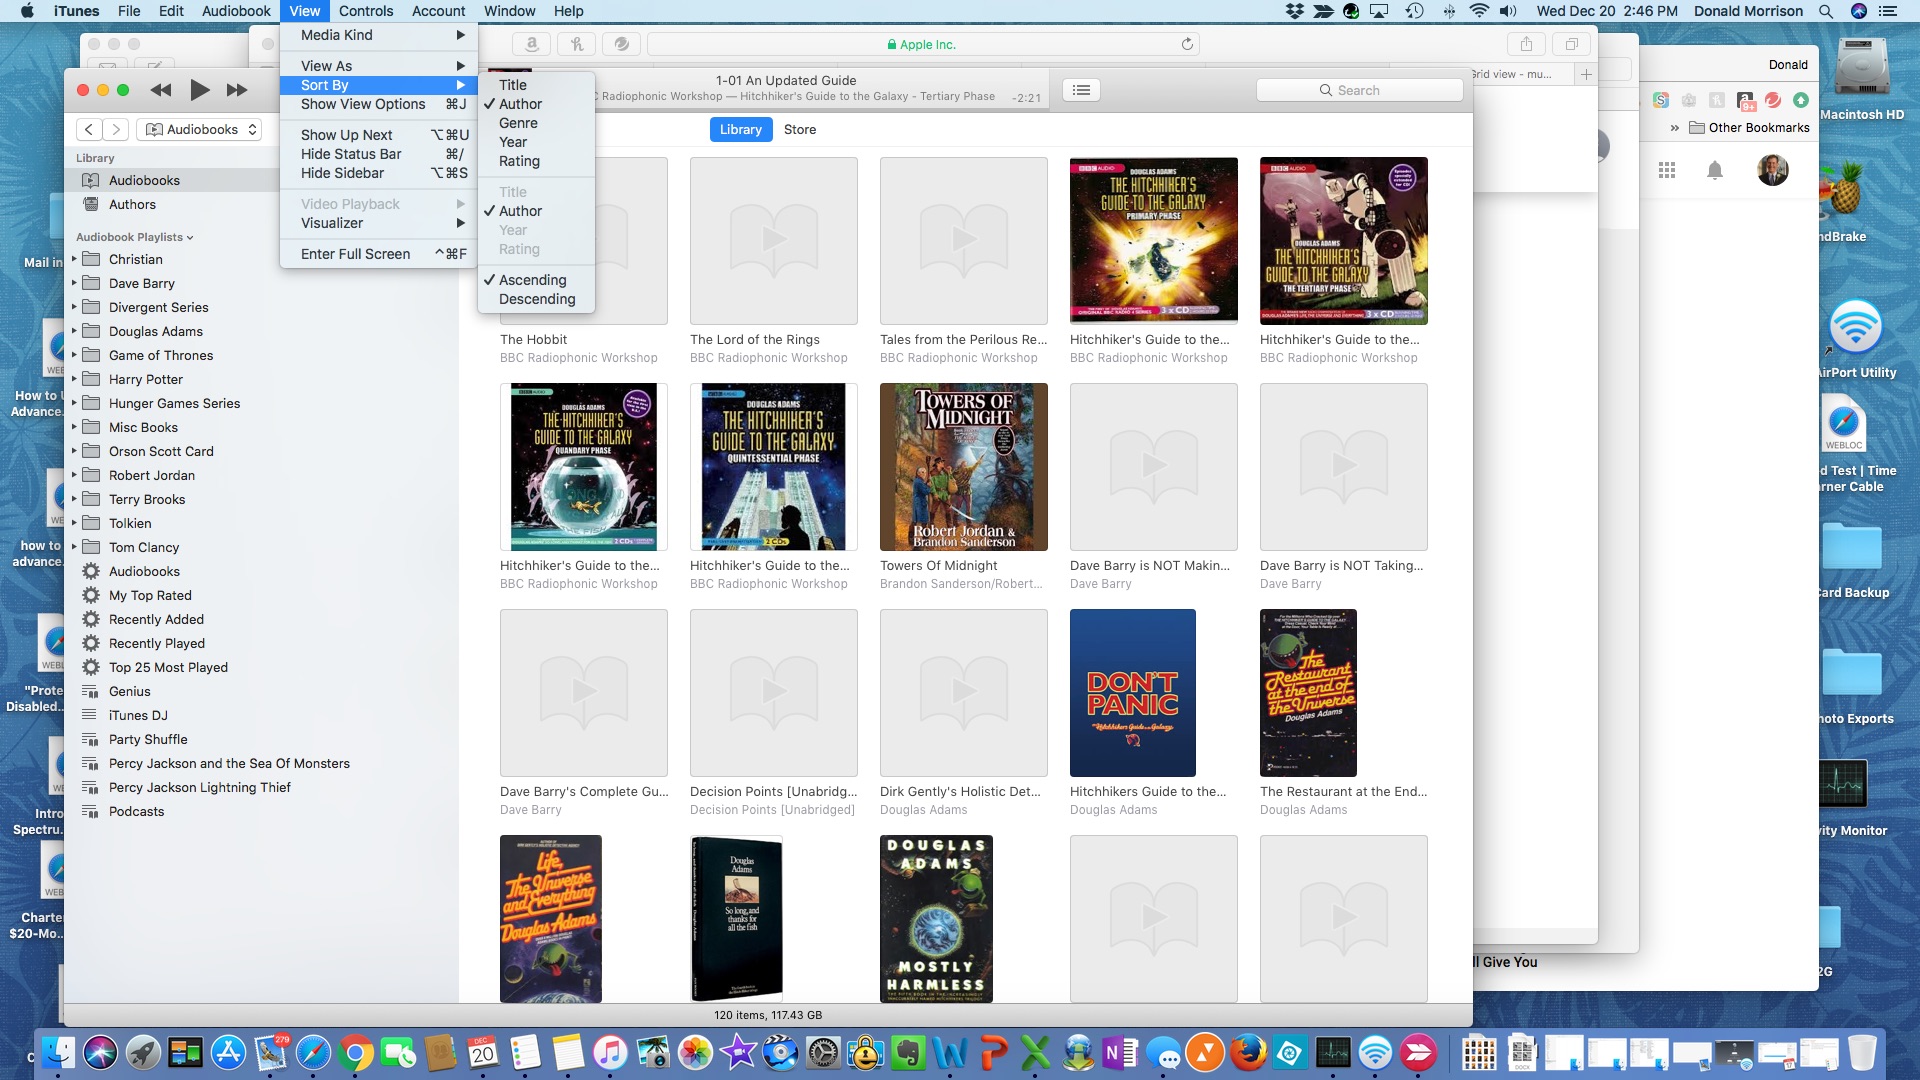Open the Audiobooks media kind dropdown

(201, 129)
